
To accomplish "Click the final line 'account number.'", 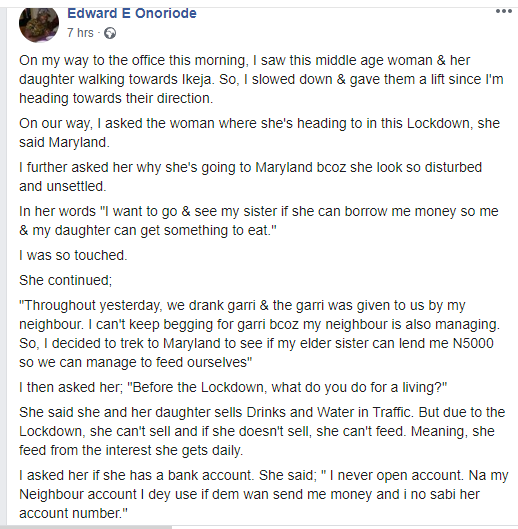I will 74,513.
